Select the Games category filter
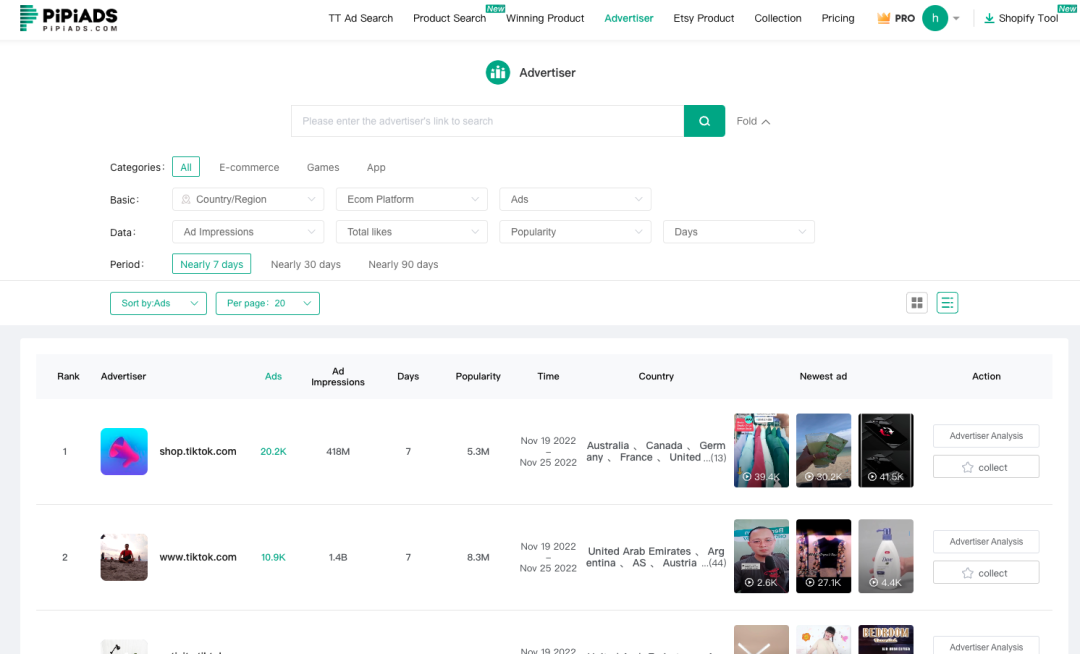This screenshot has height=654, width=1080. 322,167
